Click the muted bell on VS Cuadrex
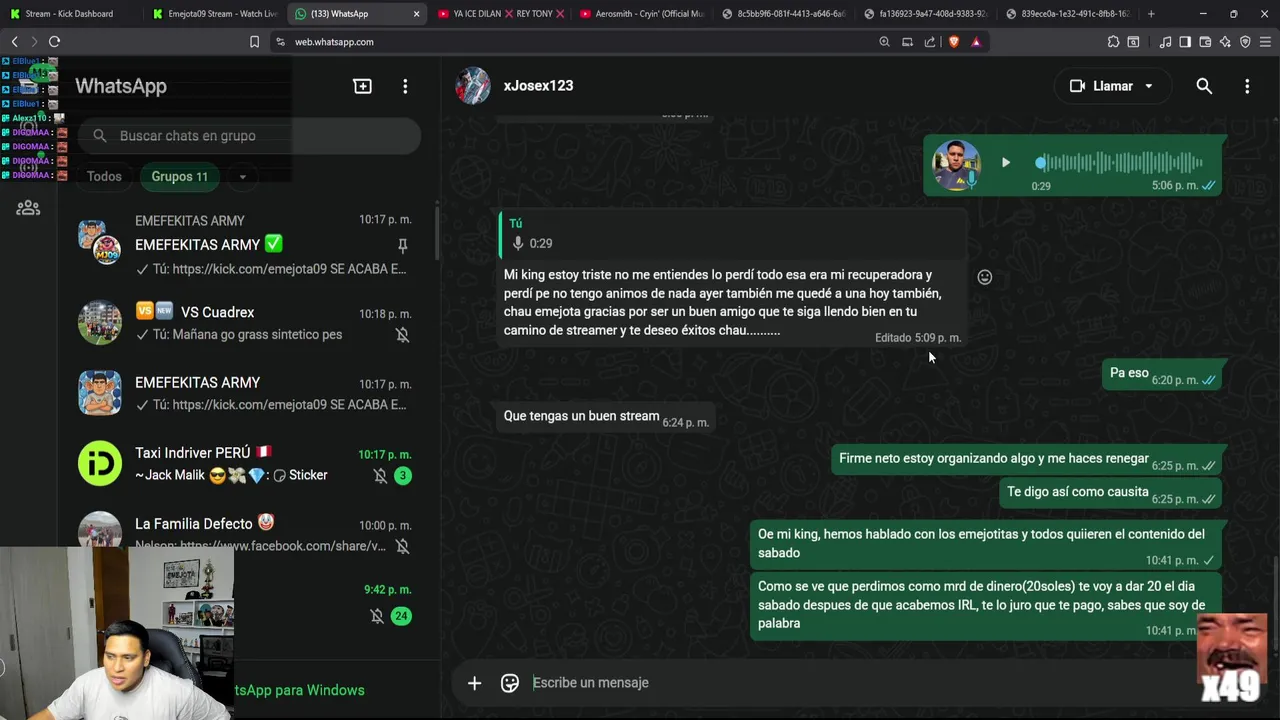Viewport: 1280px width, 720px height. click(402, 335)
